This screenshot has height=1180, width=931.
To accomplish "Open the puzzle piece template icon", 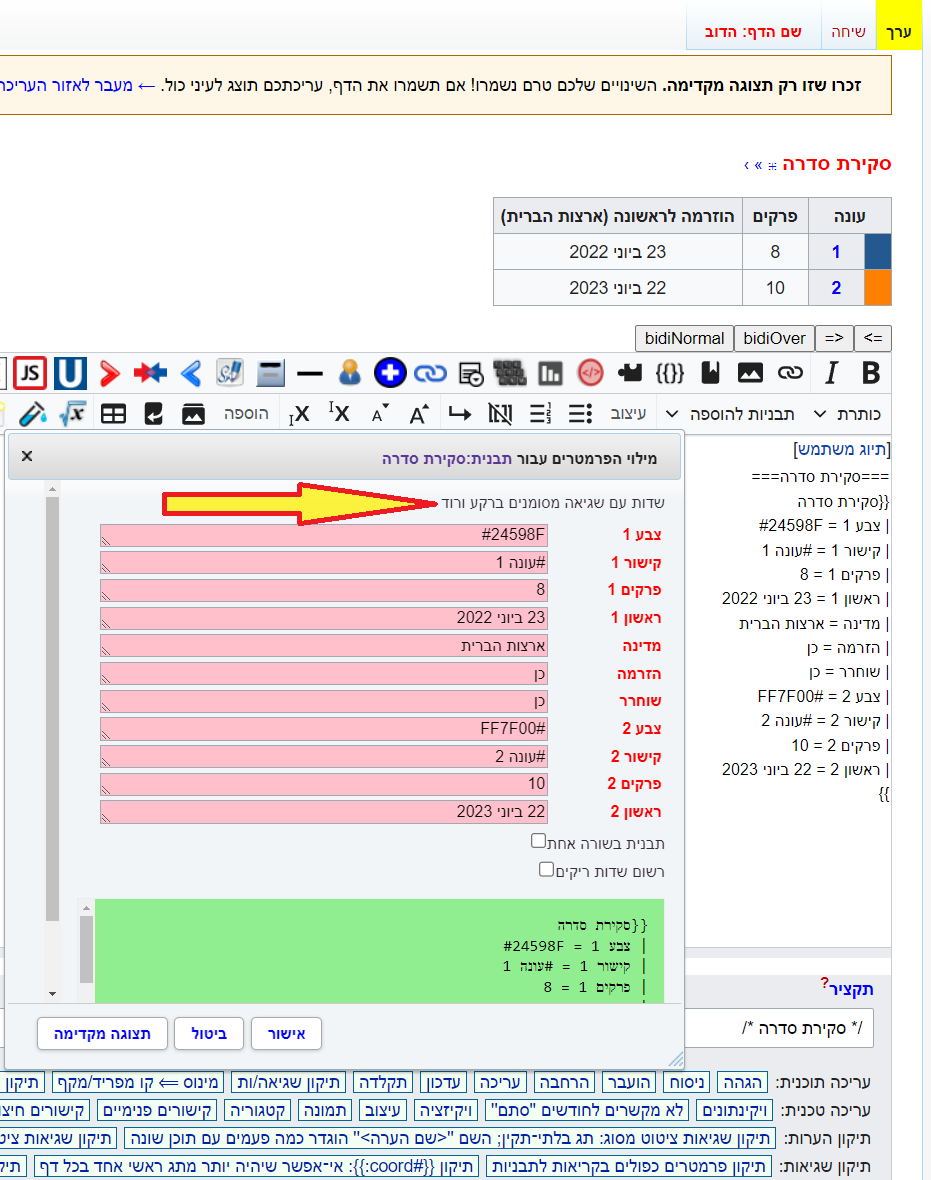I will tap(630, 373).
